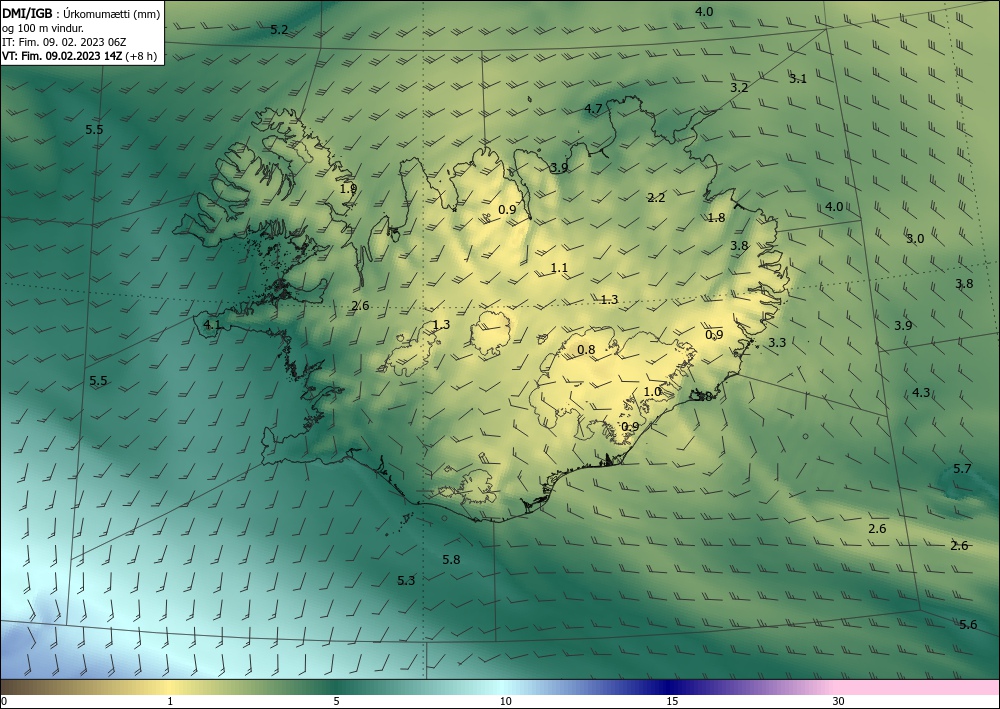Click the 'og 100 m vindur.' subtitle line

tap(43, 28)
